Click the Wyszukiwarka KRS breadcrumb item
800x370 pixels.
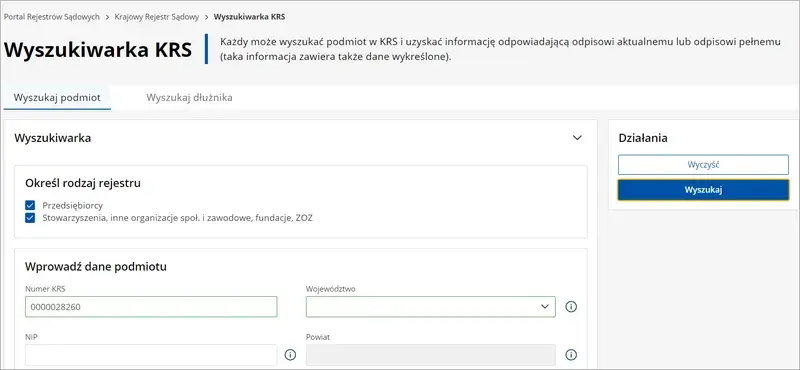[249, 17]
